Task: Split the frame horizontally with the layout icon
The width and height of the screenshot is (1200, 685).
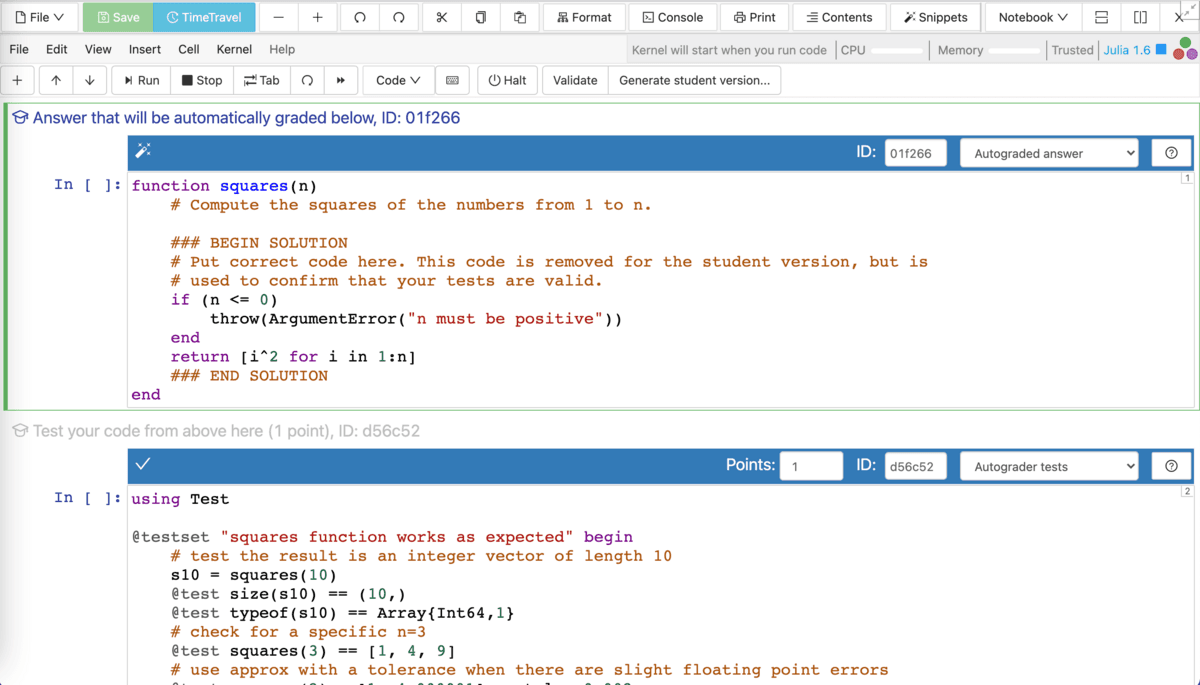Action: click(1101, 17)
